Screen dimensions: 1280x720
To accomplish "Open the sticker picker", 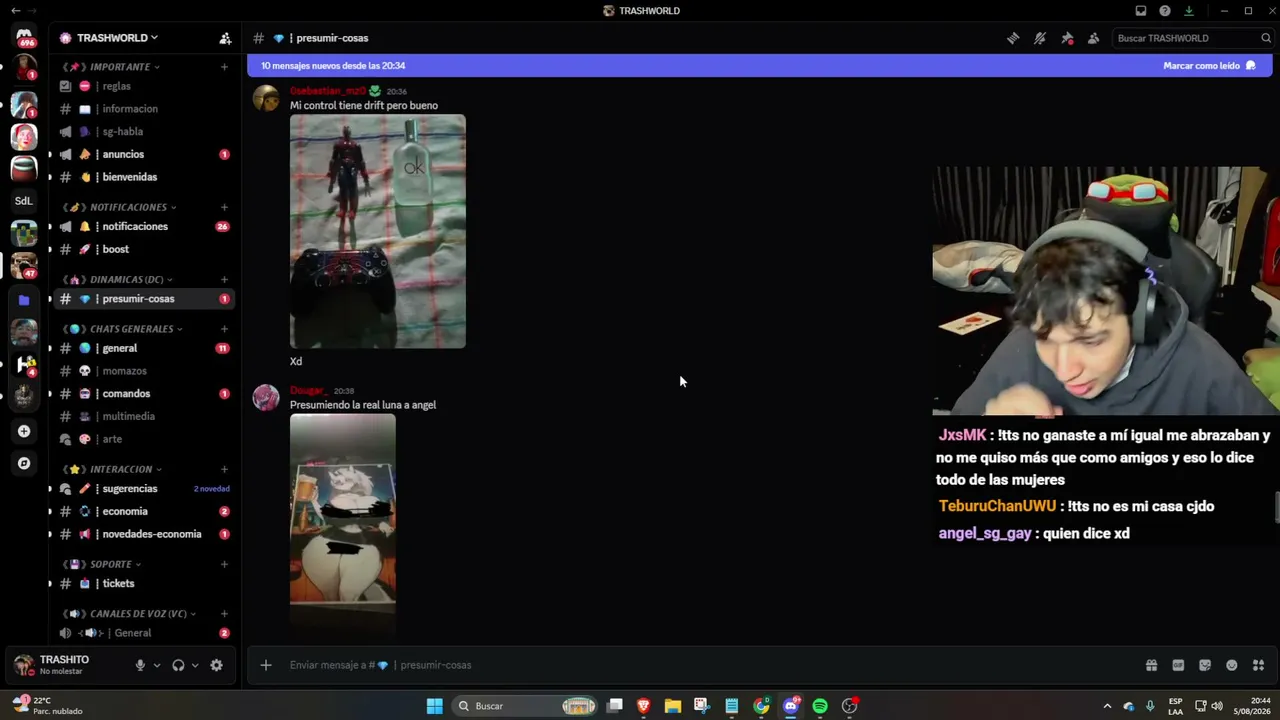I will click(1205, 665).
